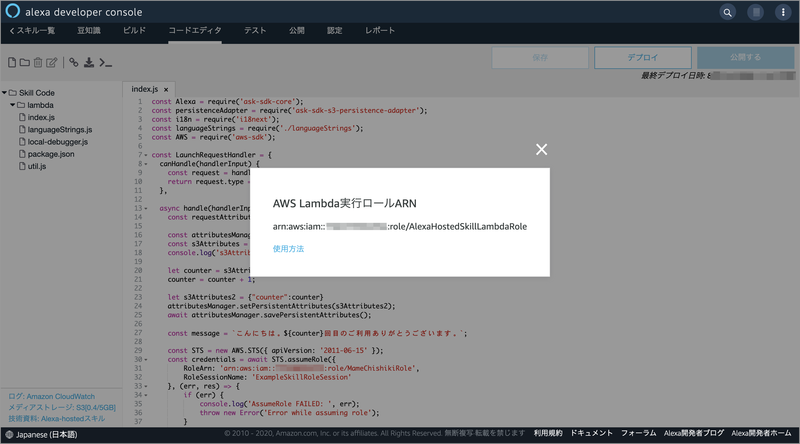Open util.js in the file tree
The height and width of the screenshot is (444, 800).
click(37, 166)
